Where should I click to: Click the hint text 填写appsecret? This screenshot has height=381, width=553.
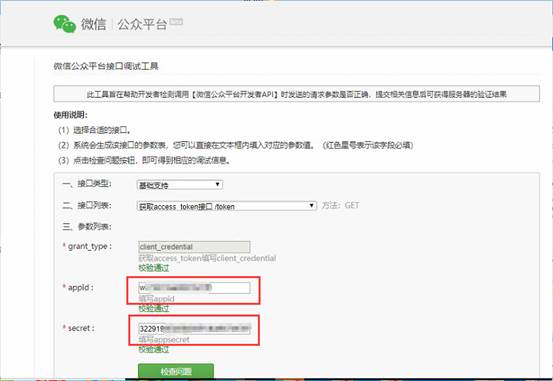click(164, 340)
